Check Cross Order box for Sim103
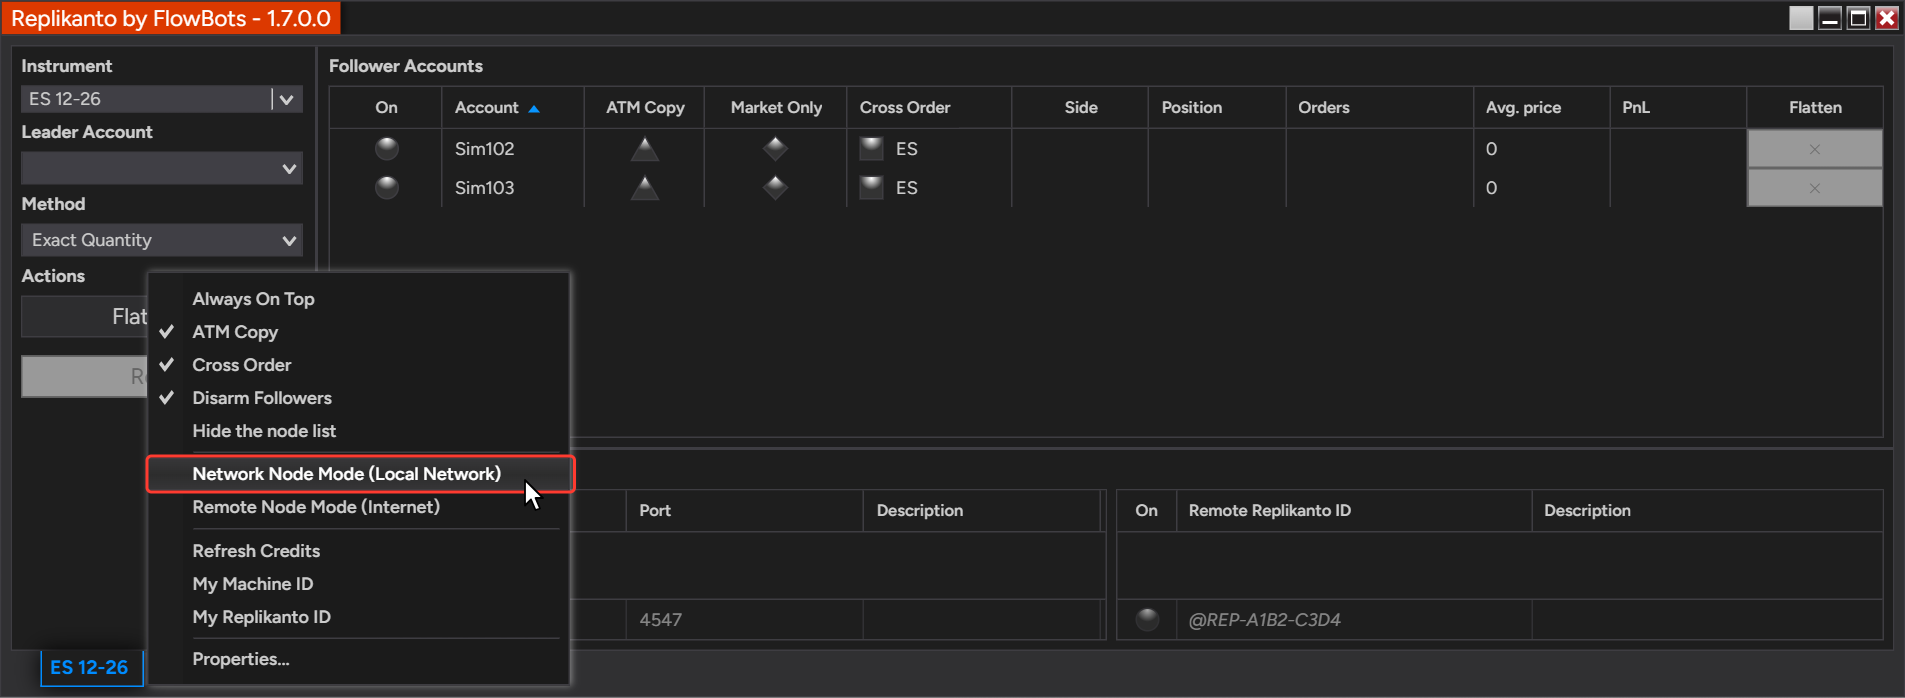 [872, 187]
